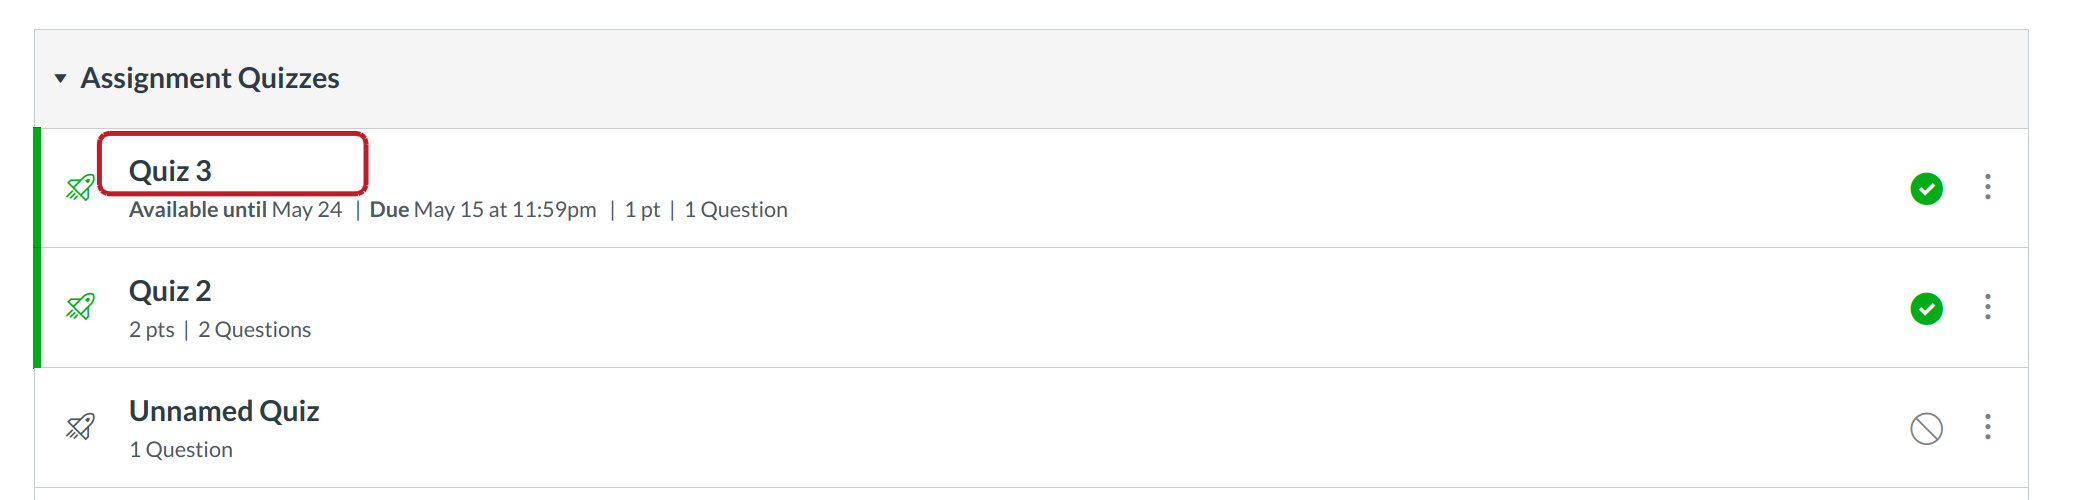Click Quiz 3's '1 Question' label
Image resolution: width=2074 pixels, height=500 pixels.
pos(736,210)
